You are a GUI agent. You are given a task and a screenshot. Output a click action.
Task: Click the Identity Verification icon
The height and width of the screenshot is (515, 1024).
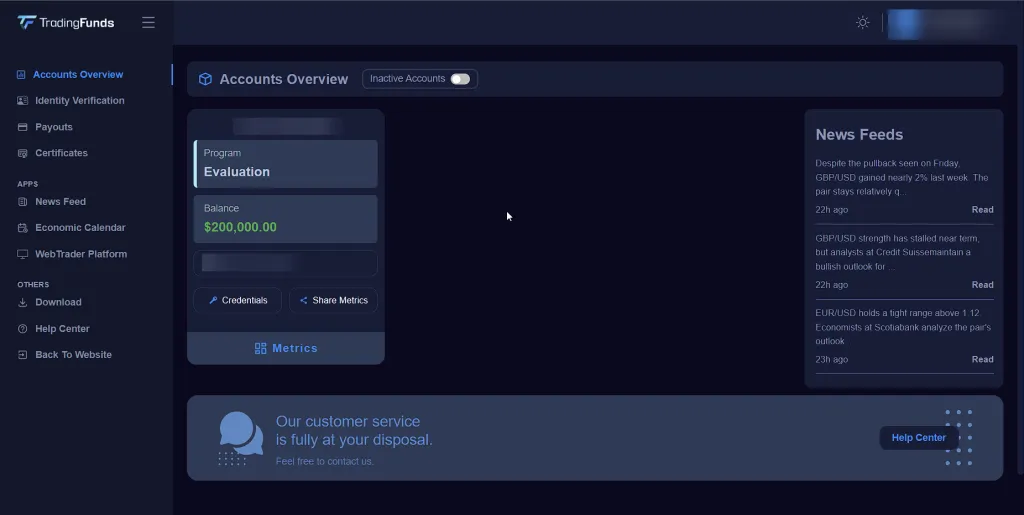pyautogui.click(x=23, y=101)
